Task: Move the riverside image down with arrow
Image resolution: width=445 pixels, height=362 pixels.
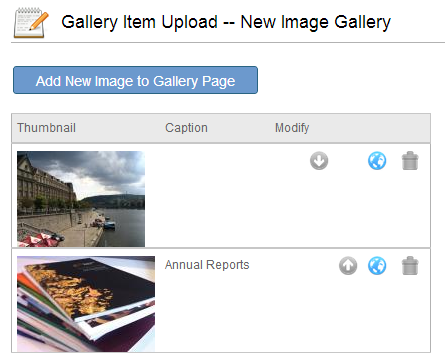Action: [x=319, y=161]
